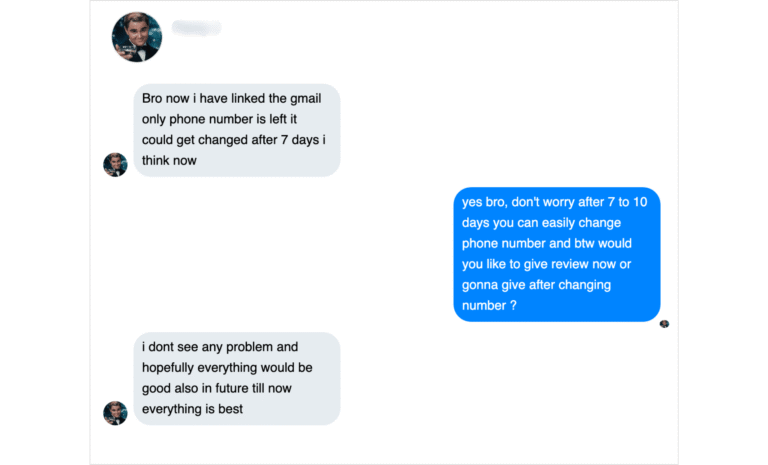This screenshot has height=465, width=768.
Task: Click 'you like to give review now' line
Action: click(x=547, y=265)
